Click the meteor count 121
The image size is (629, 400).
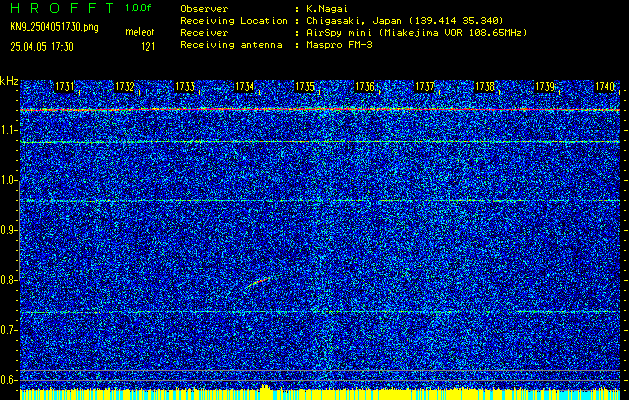coord(148,47)
